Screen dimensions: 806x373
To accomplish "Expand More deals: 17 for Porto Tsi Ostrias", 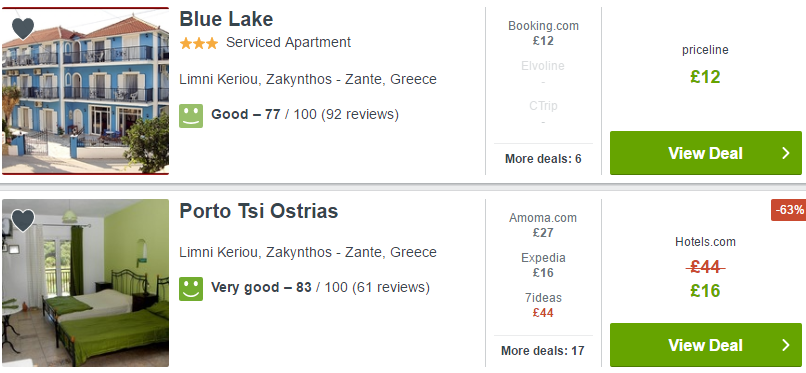I will (543, 351).
